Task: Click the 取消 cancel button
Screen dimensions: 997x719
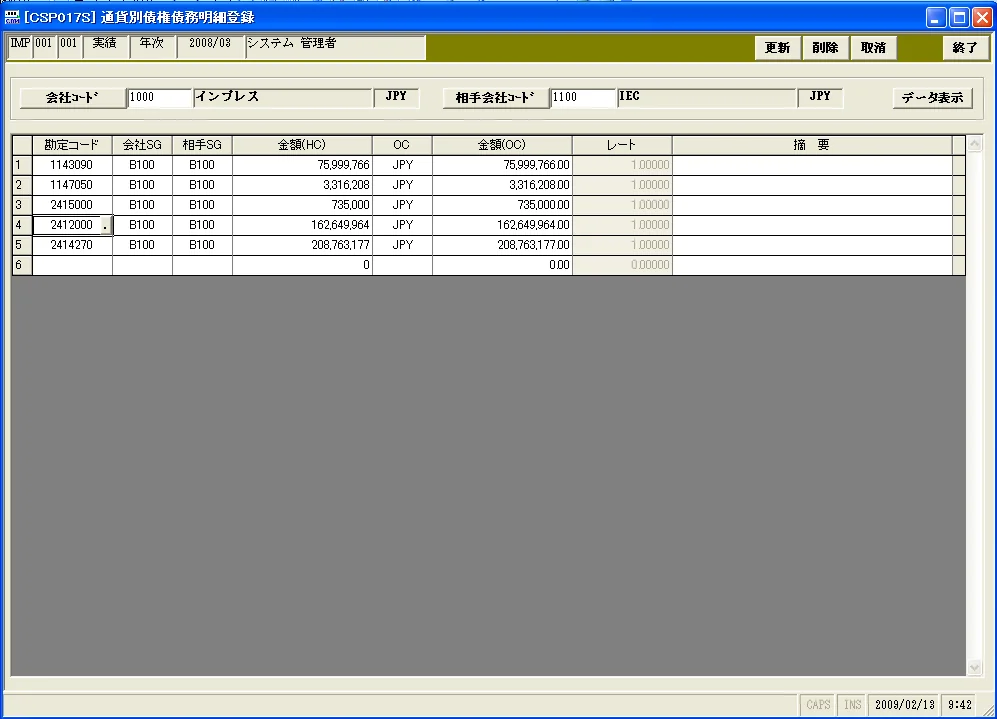Action: pos(873,48)
